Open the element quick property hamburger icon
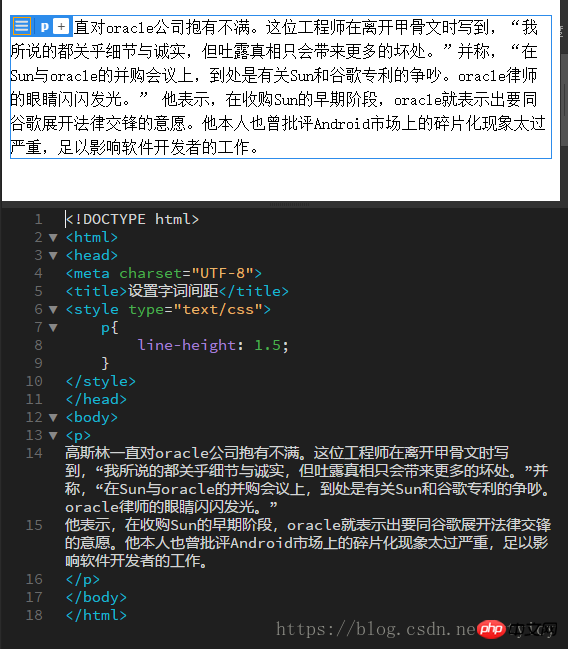This screenshot has width=568, height=649. 22,26
